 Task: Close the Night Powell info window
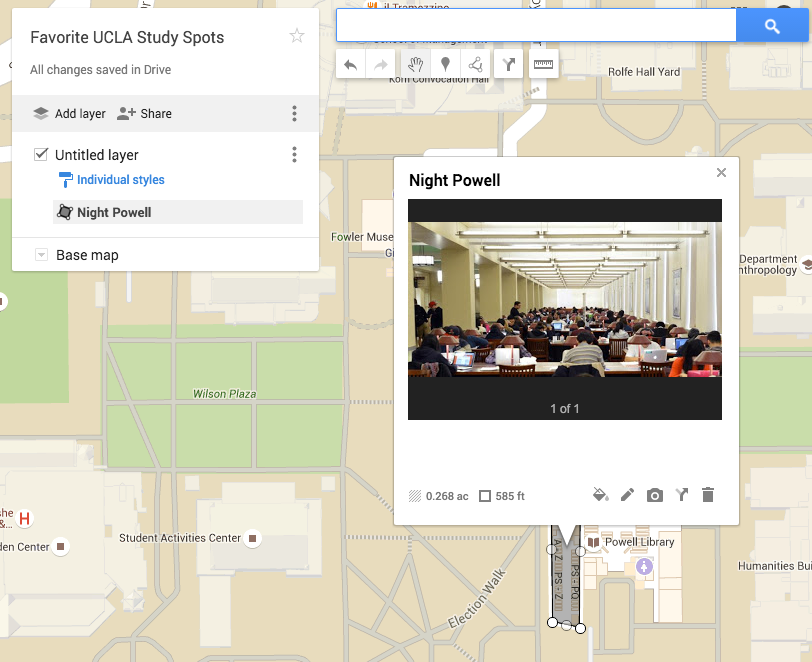(x=721, y=172)
